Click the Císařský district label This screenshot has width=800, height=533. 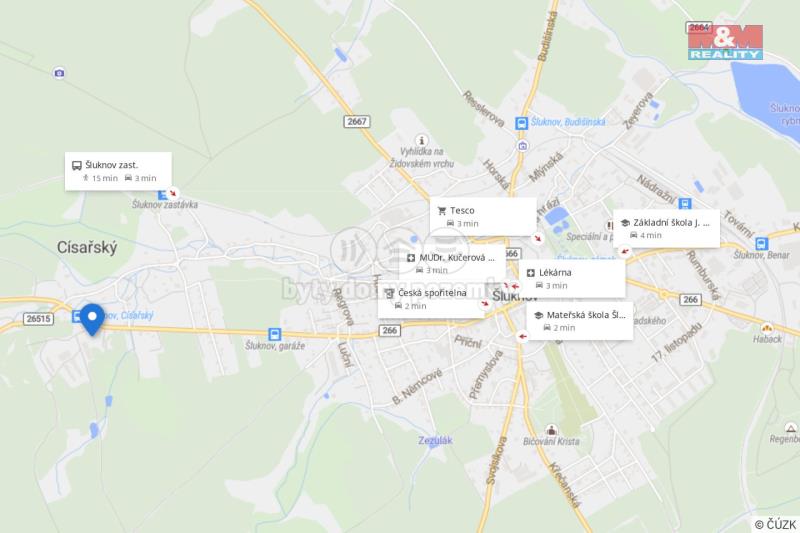[87, 247]
